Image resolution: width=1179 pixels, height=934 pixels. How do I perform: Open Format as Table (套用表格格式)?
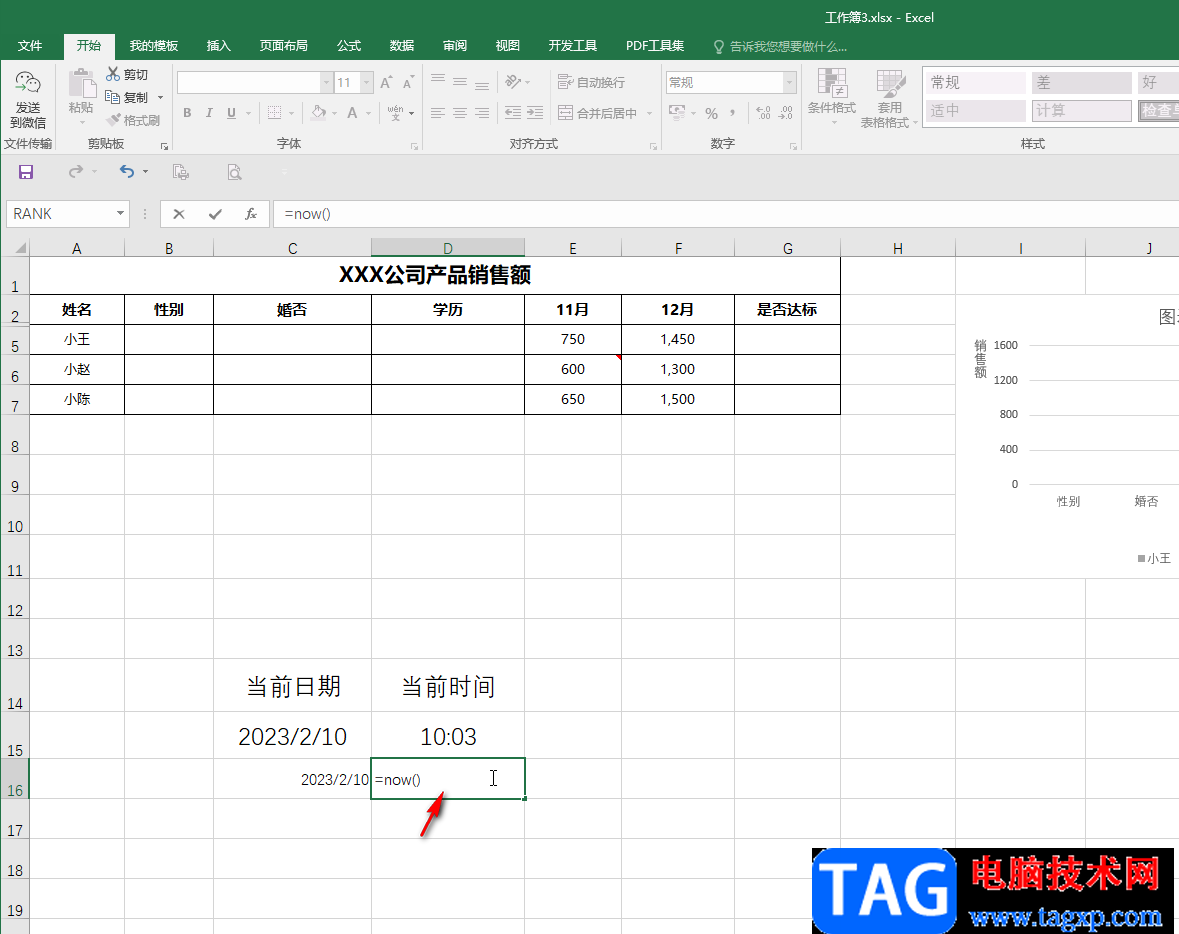tap(889, 98)
